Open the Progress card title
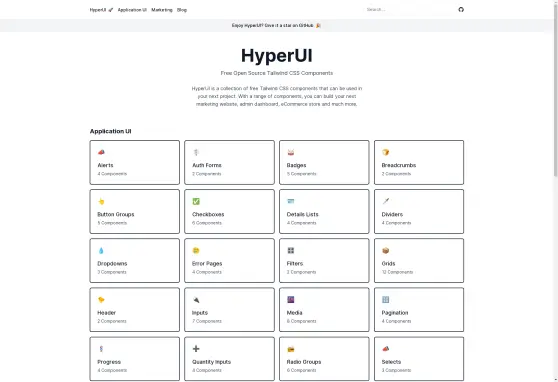 (109, 362)
